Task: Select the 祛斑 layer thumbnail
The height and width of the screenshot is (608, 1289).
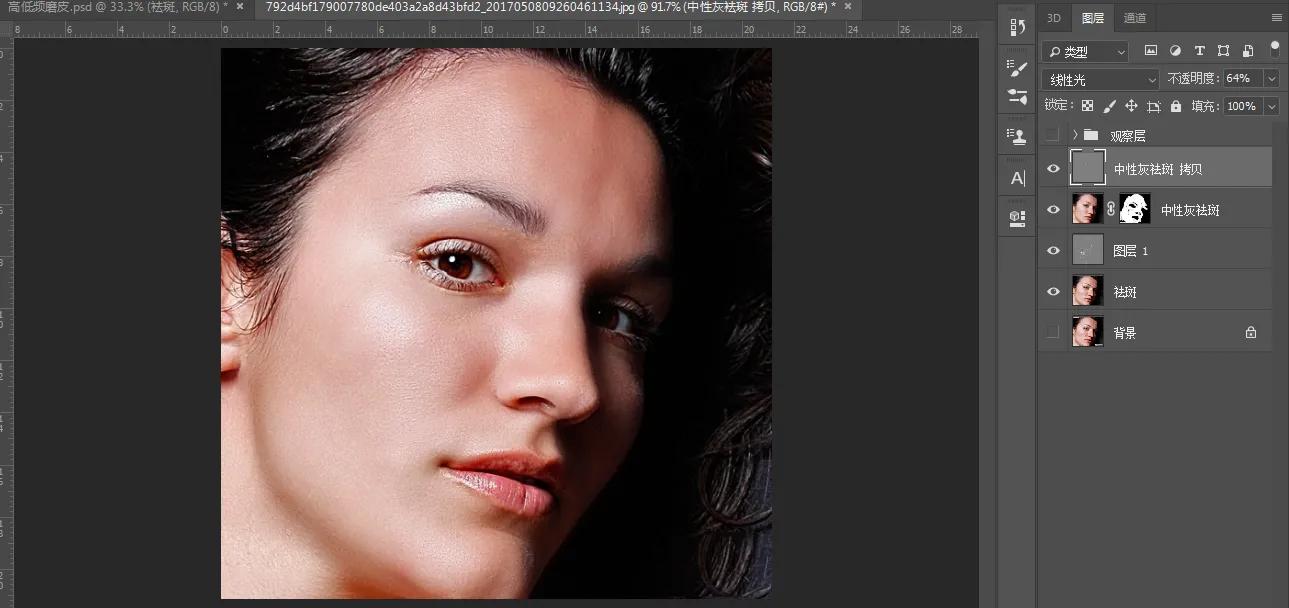Action: [x=1087, y=292]
